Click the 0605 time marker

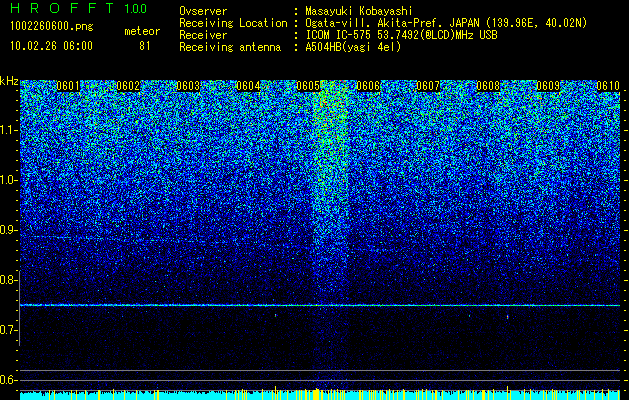point(308,86)
